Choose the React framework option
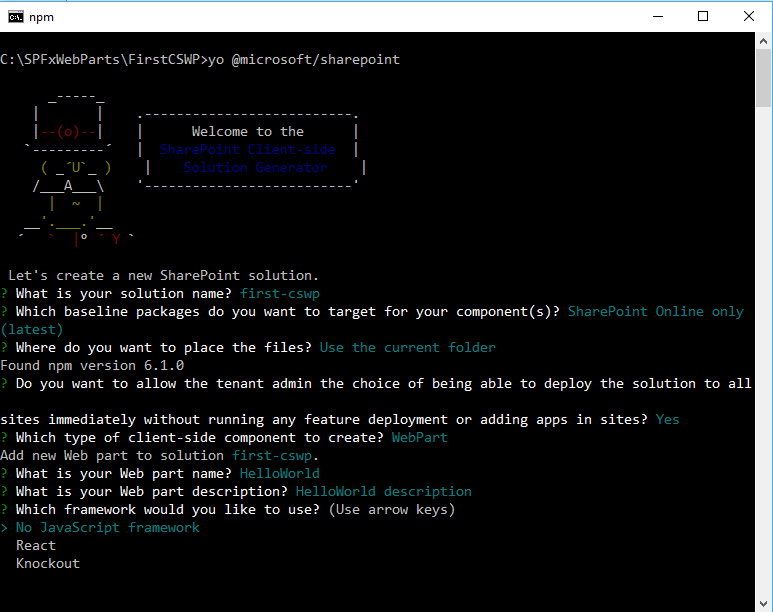773x612 pixels. point(36,546)
